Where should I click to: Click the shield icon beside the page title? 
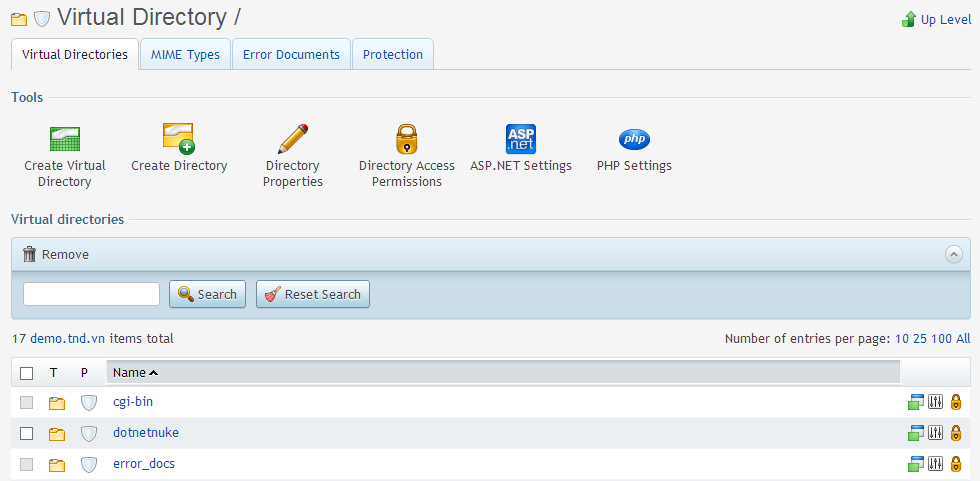(41, 19)
